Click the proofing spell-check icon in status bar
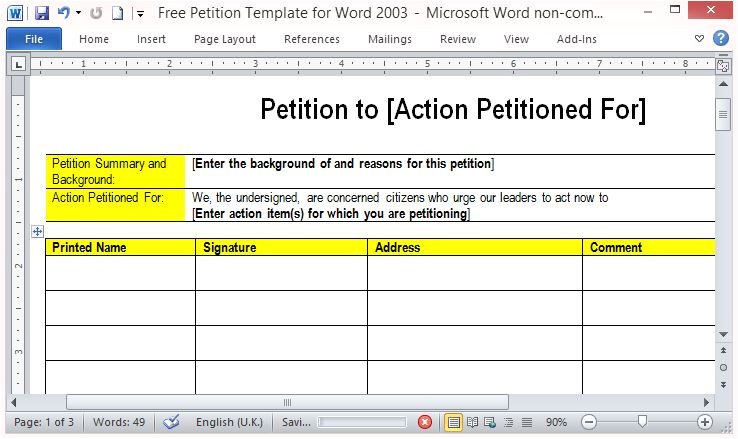 [x=171, y=422]
